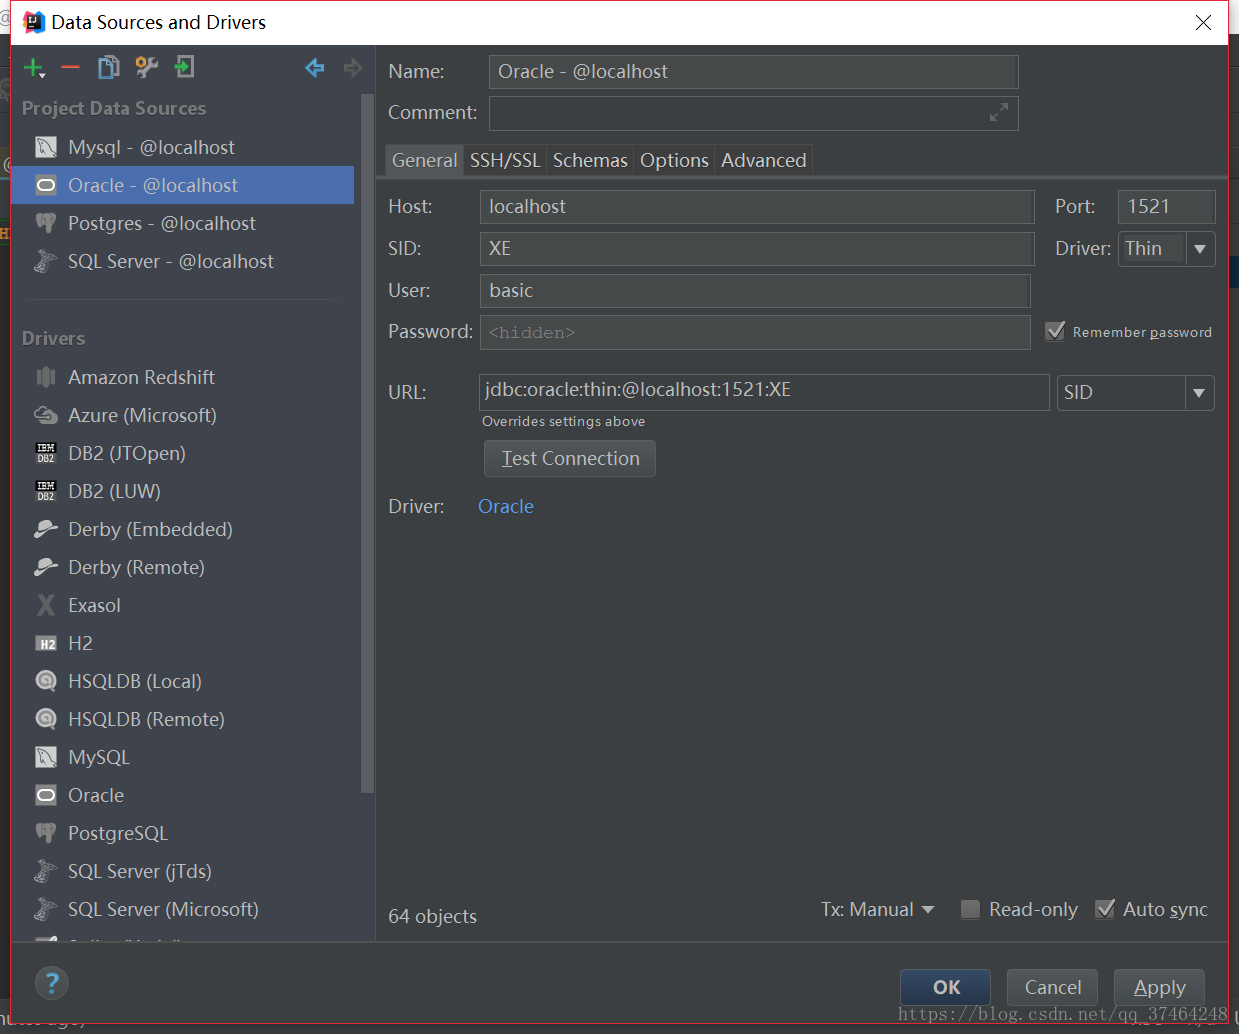The width and height of the screenshot is (1239, 1034).
Task: Toggle the Auto sync checkbox
Action: click(1105, 909)
